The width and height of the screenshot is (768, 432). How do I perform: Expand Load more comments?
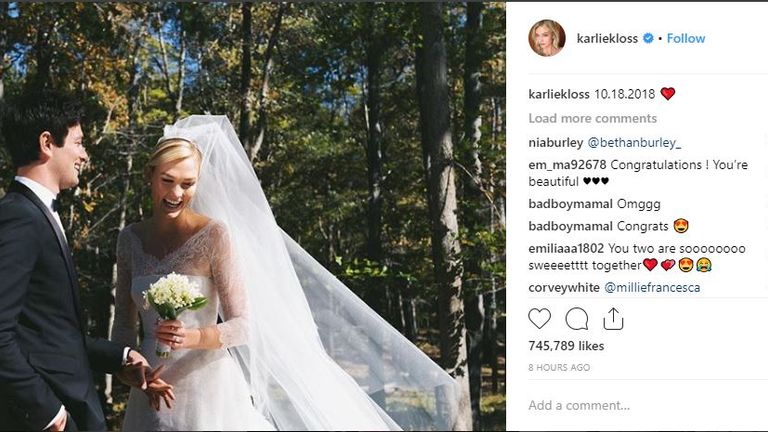pos(592,118)
